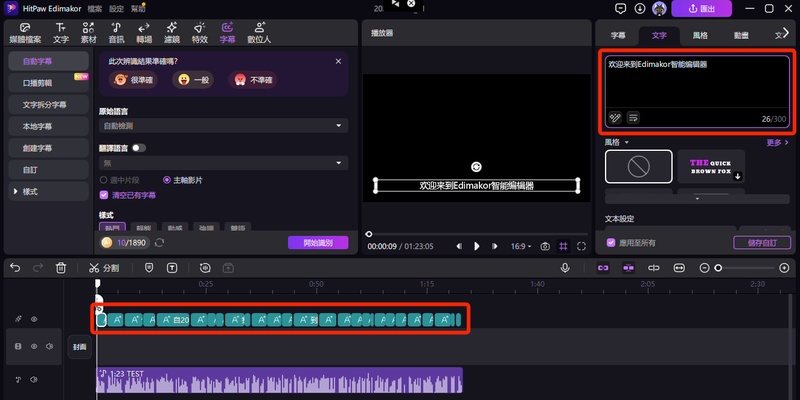This screenshot has height=400, width=800.
Task: Click the AI circle icon in the timeline toolbar
Action: tap(205, 268)
